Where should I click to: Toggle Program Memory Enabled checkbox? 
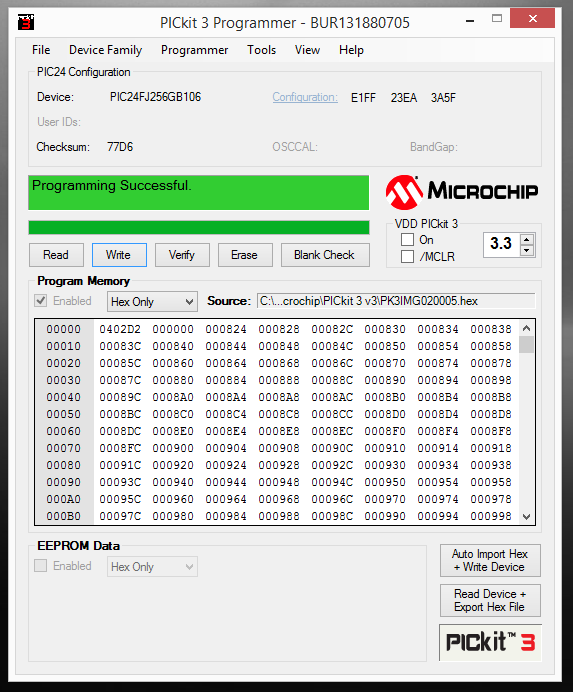[41, 301]
